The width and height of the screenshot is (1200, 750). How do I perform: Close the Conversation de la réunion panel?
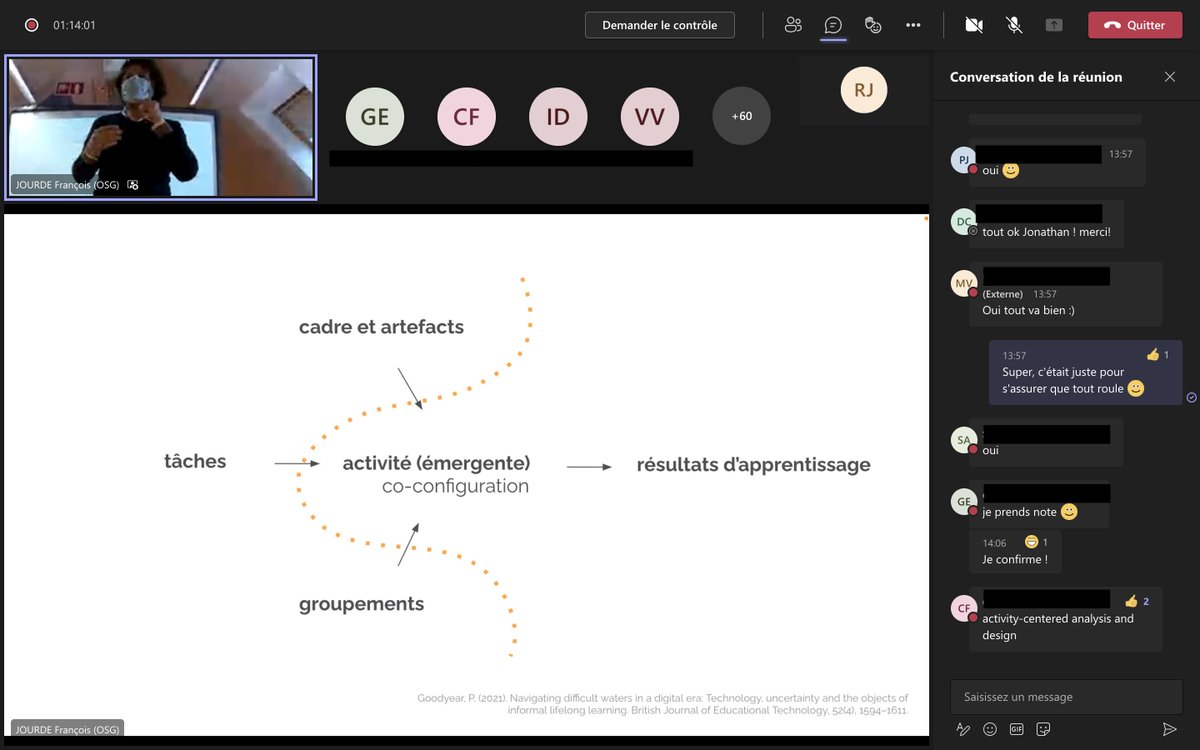[1170, 77]
